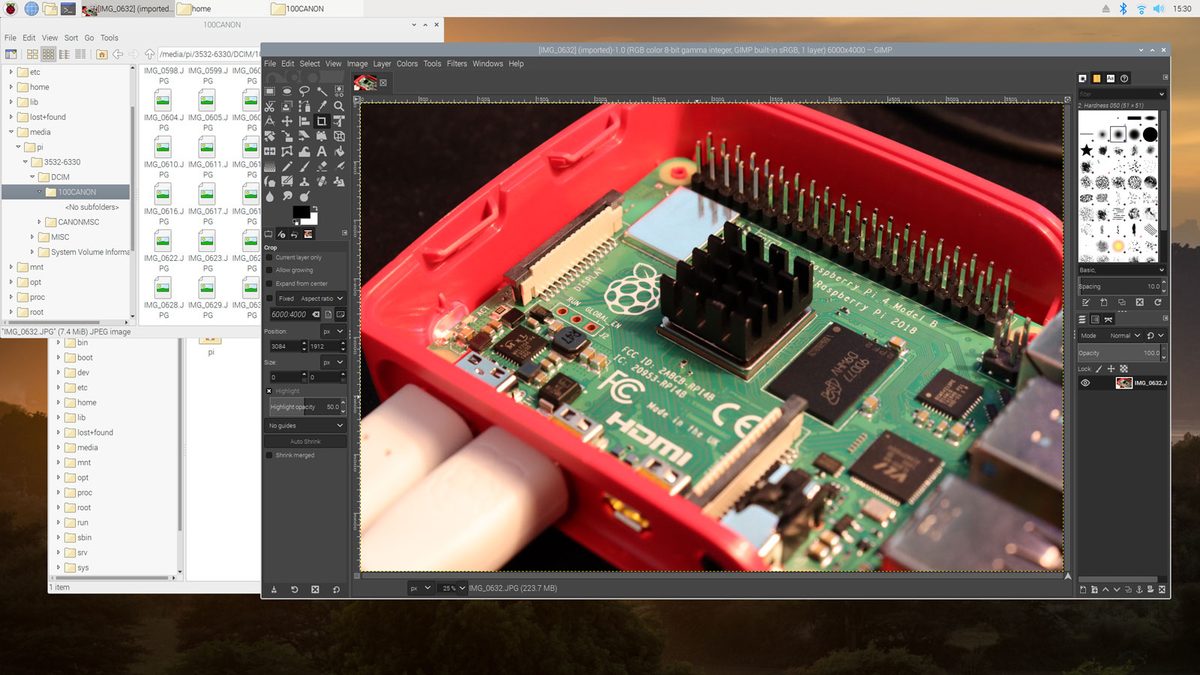Enable Current layer only checkbox
Image resolution: width=1200 pixels, height=675 pixels.
tap(269, 257)
